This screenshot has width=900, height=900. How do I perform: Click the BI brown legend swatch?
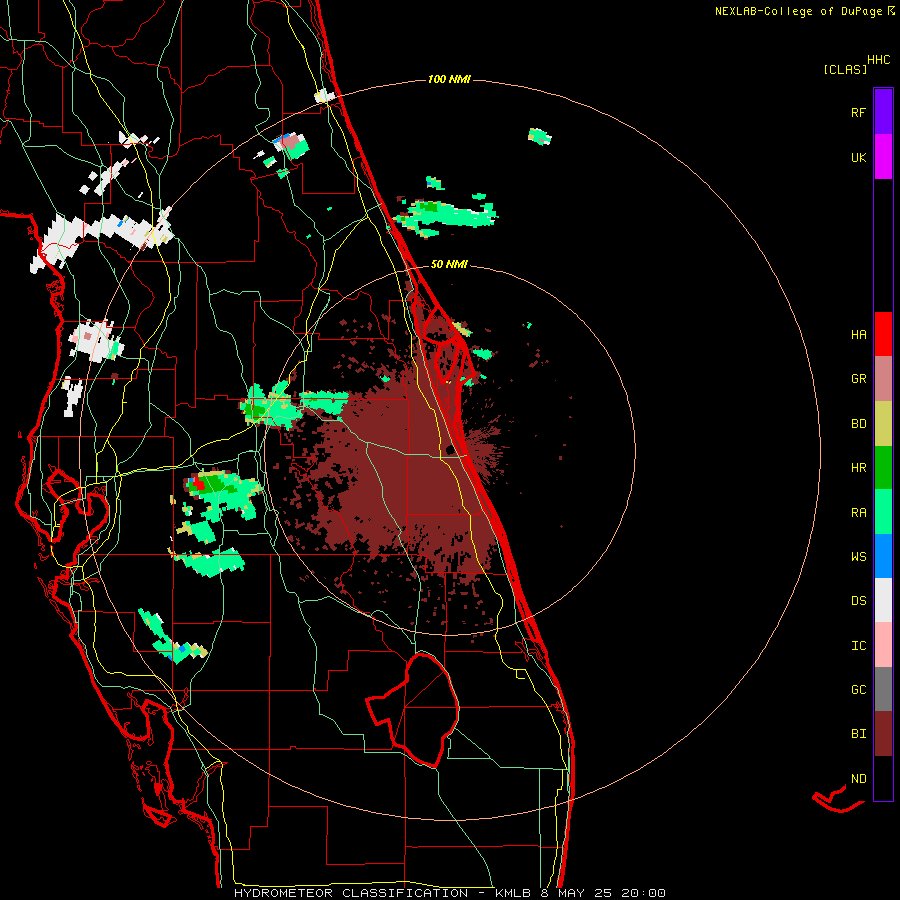coord(883,734)
